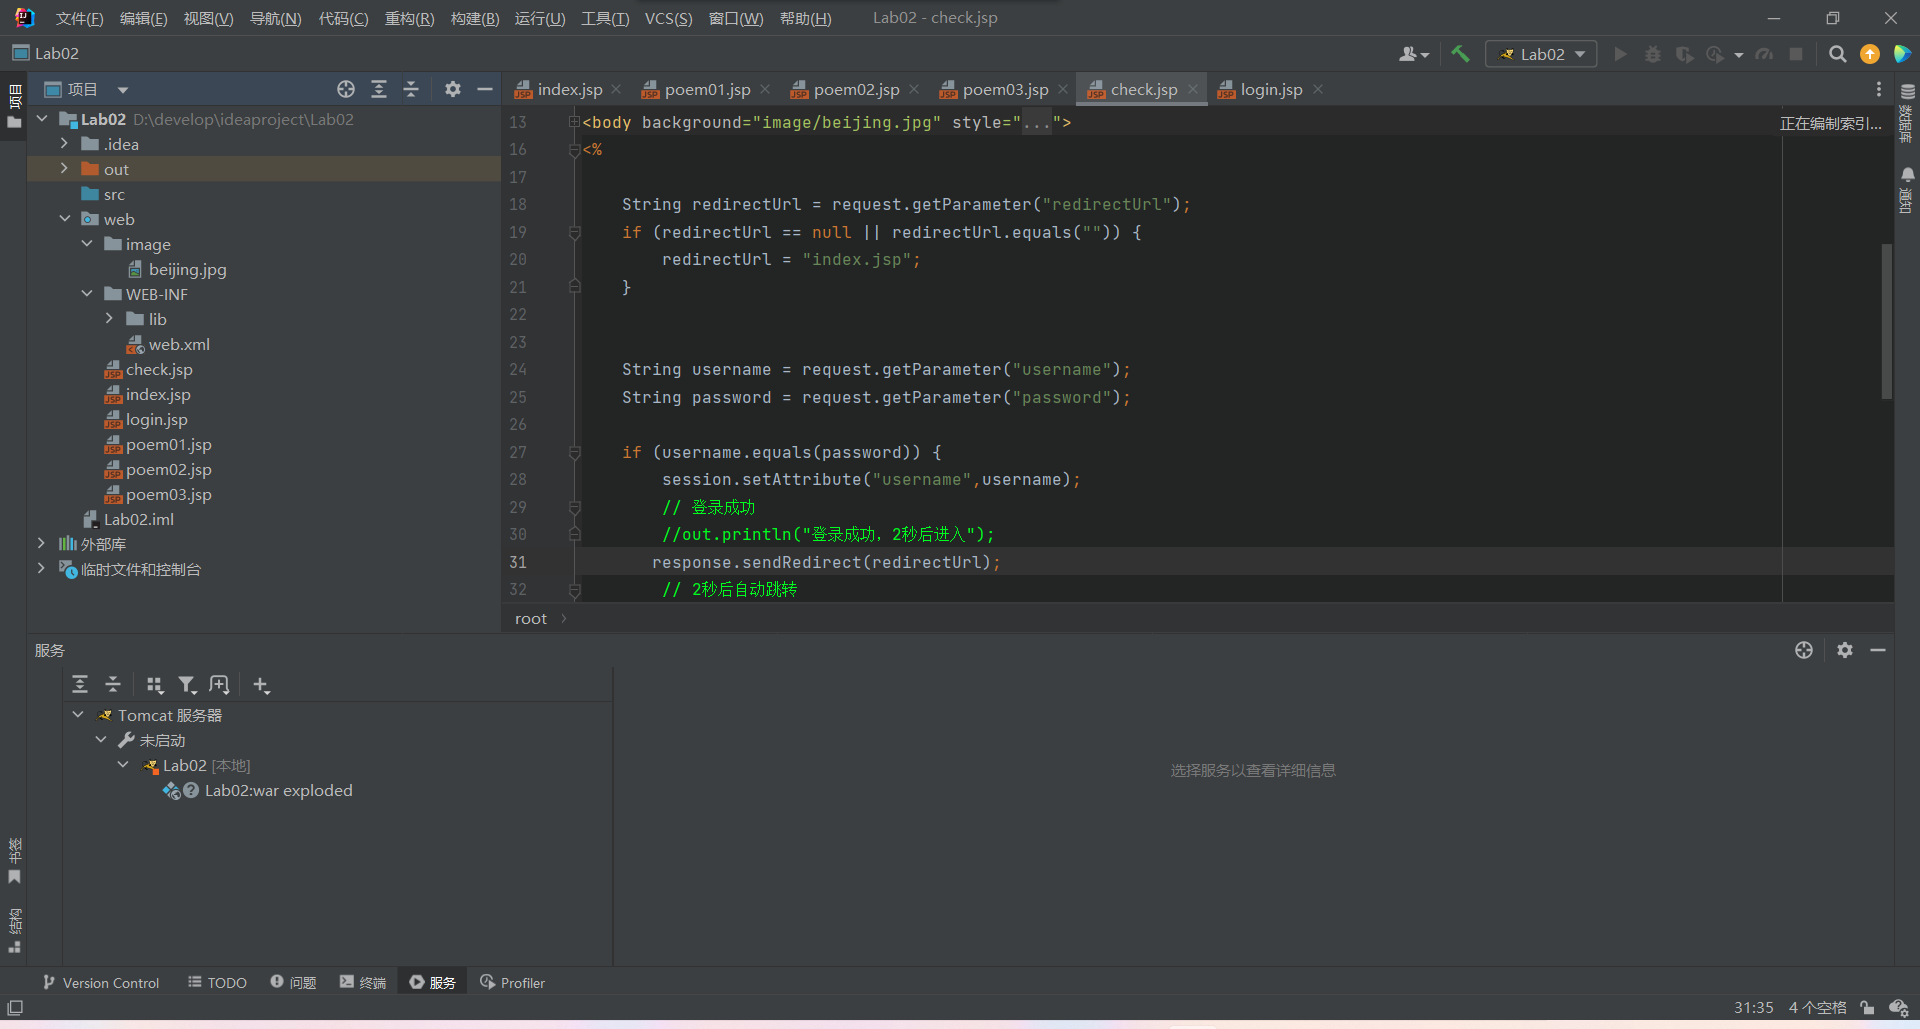Screen dimensions: 1920x1029
Task: Expand the out folder
Action: [x=64, y=169]
